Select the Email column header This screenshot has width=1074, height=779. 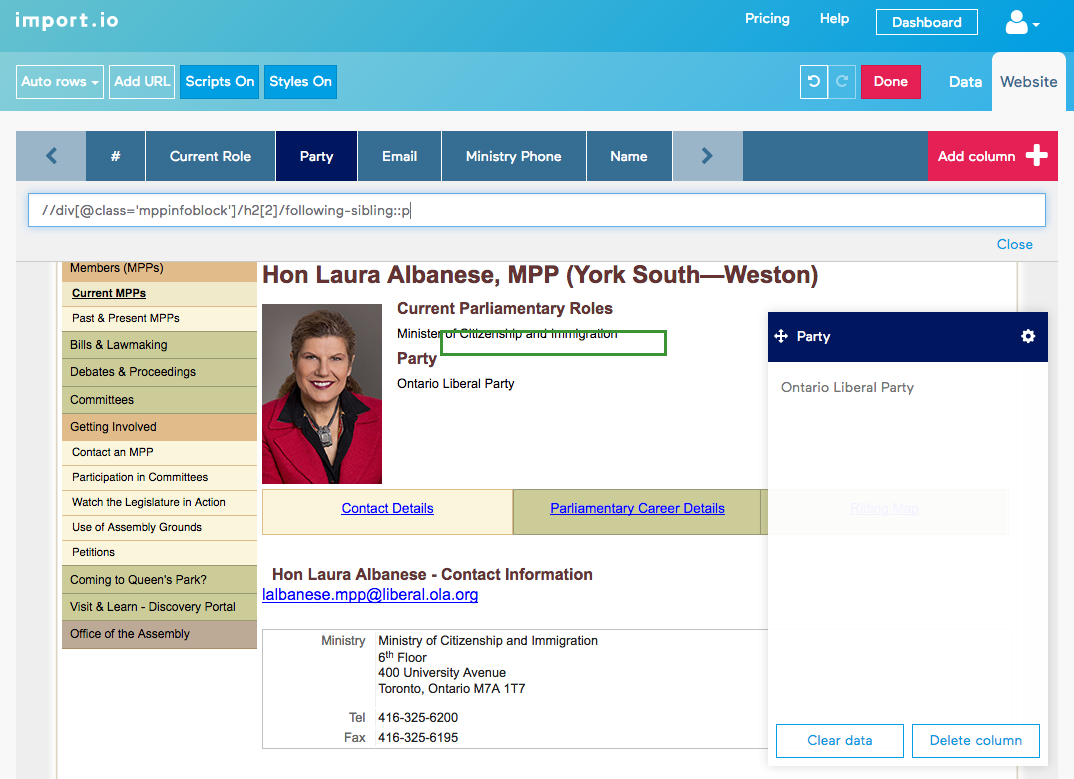399,156
